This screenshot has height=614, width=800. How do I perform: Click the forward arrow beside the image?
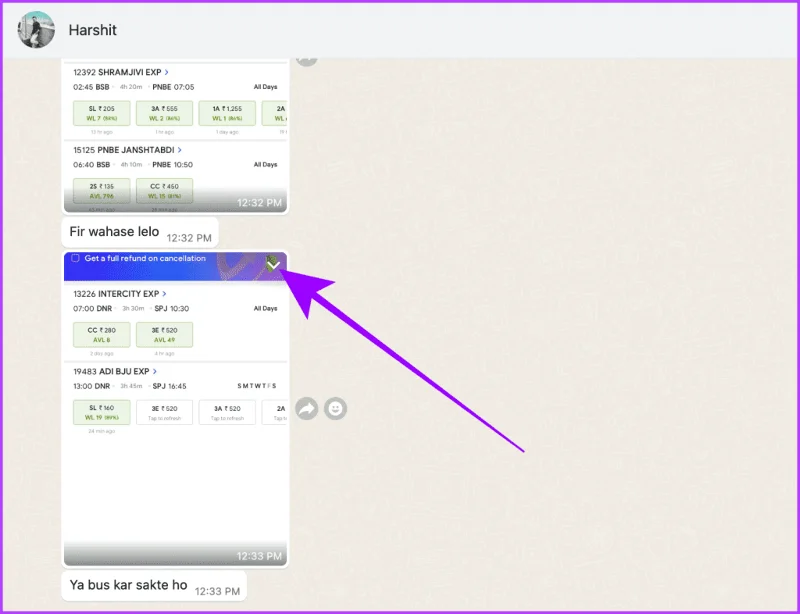[307, 408]
